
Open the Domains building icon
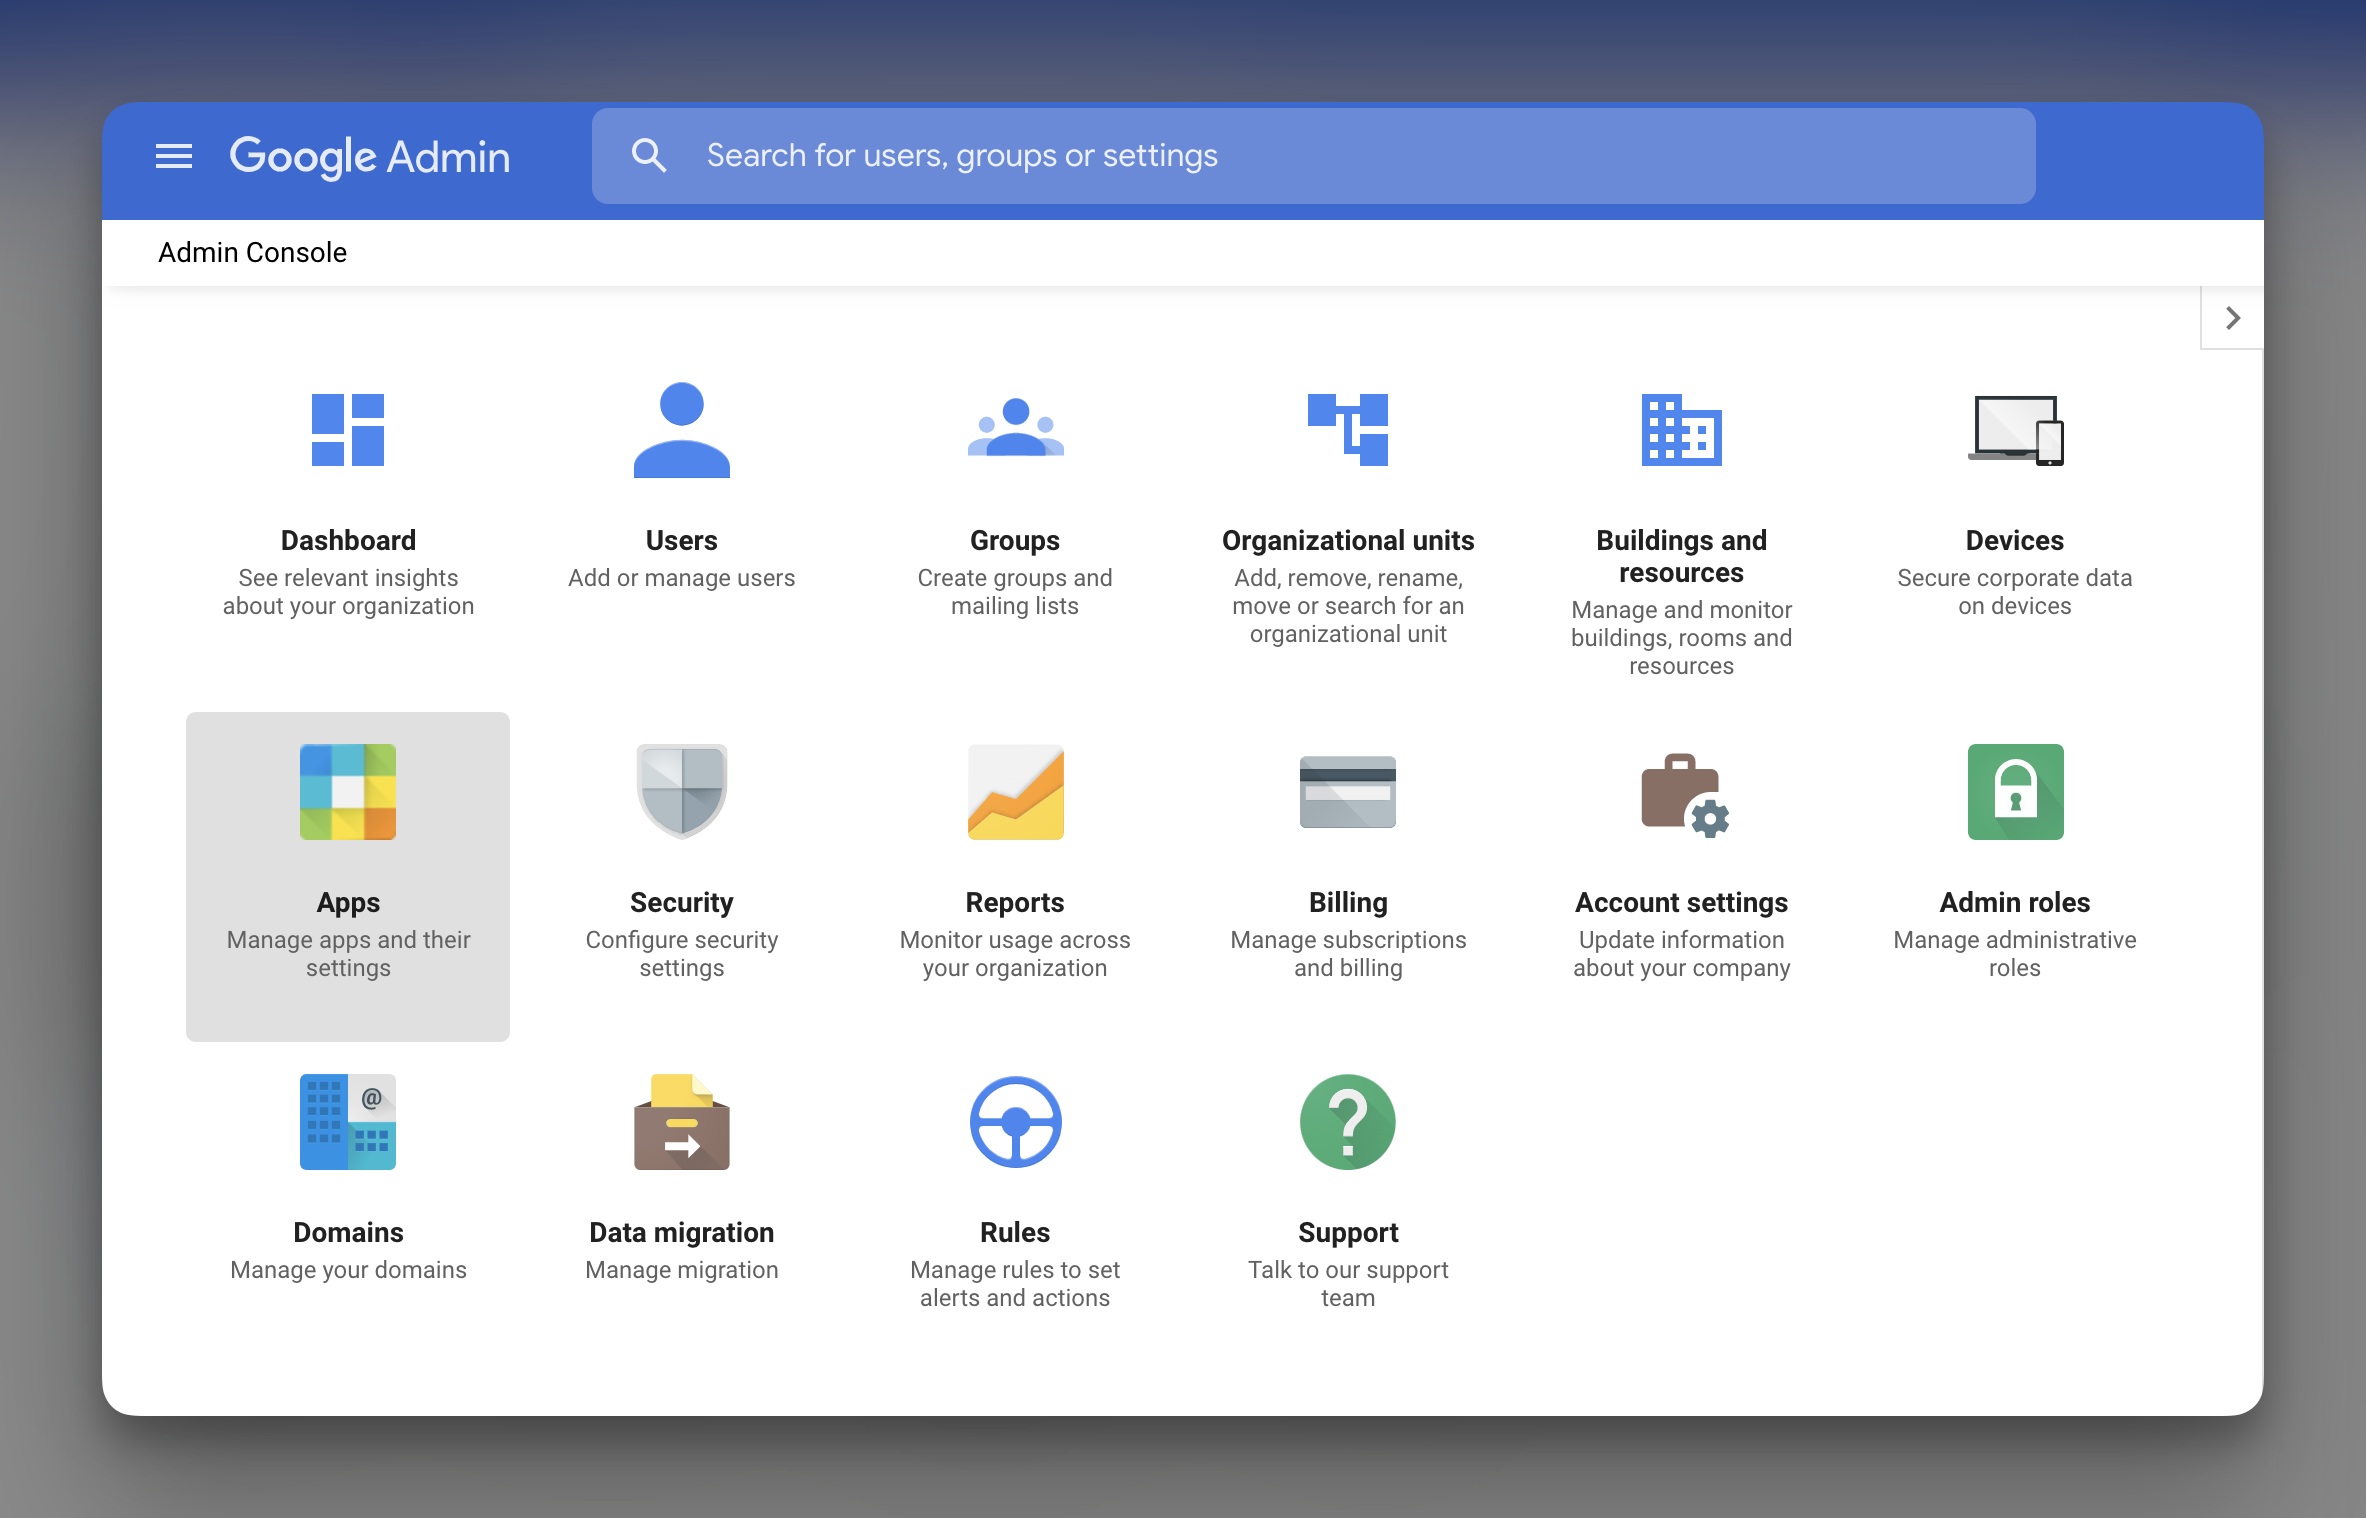point(348,1122)
